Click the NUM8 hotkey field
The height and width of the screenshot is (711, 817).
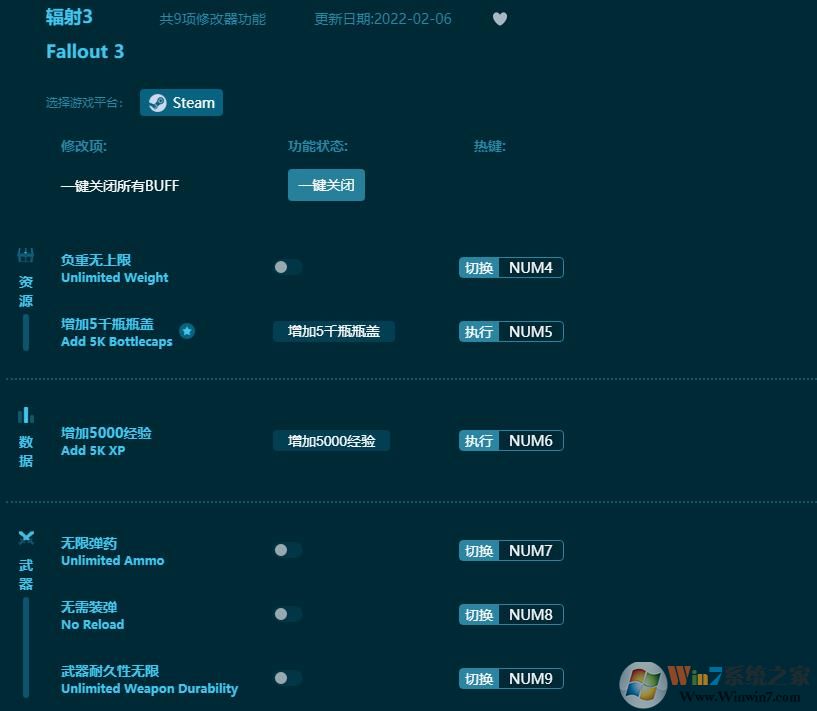(531, 615)
